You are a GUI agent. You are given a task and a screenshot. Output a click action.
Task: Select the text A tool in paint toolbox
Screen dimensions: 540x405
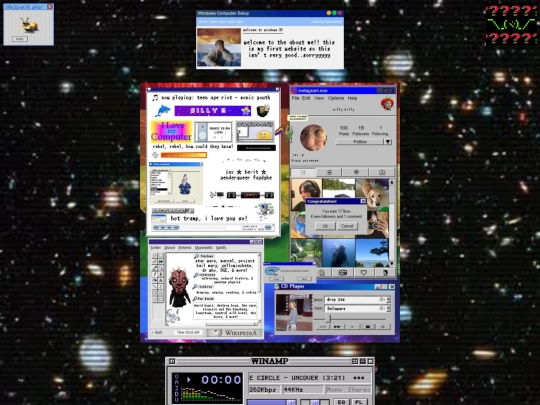click(x=161, y=280)
